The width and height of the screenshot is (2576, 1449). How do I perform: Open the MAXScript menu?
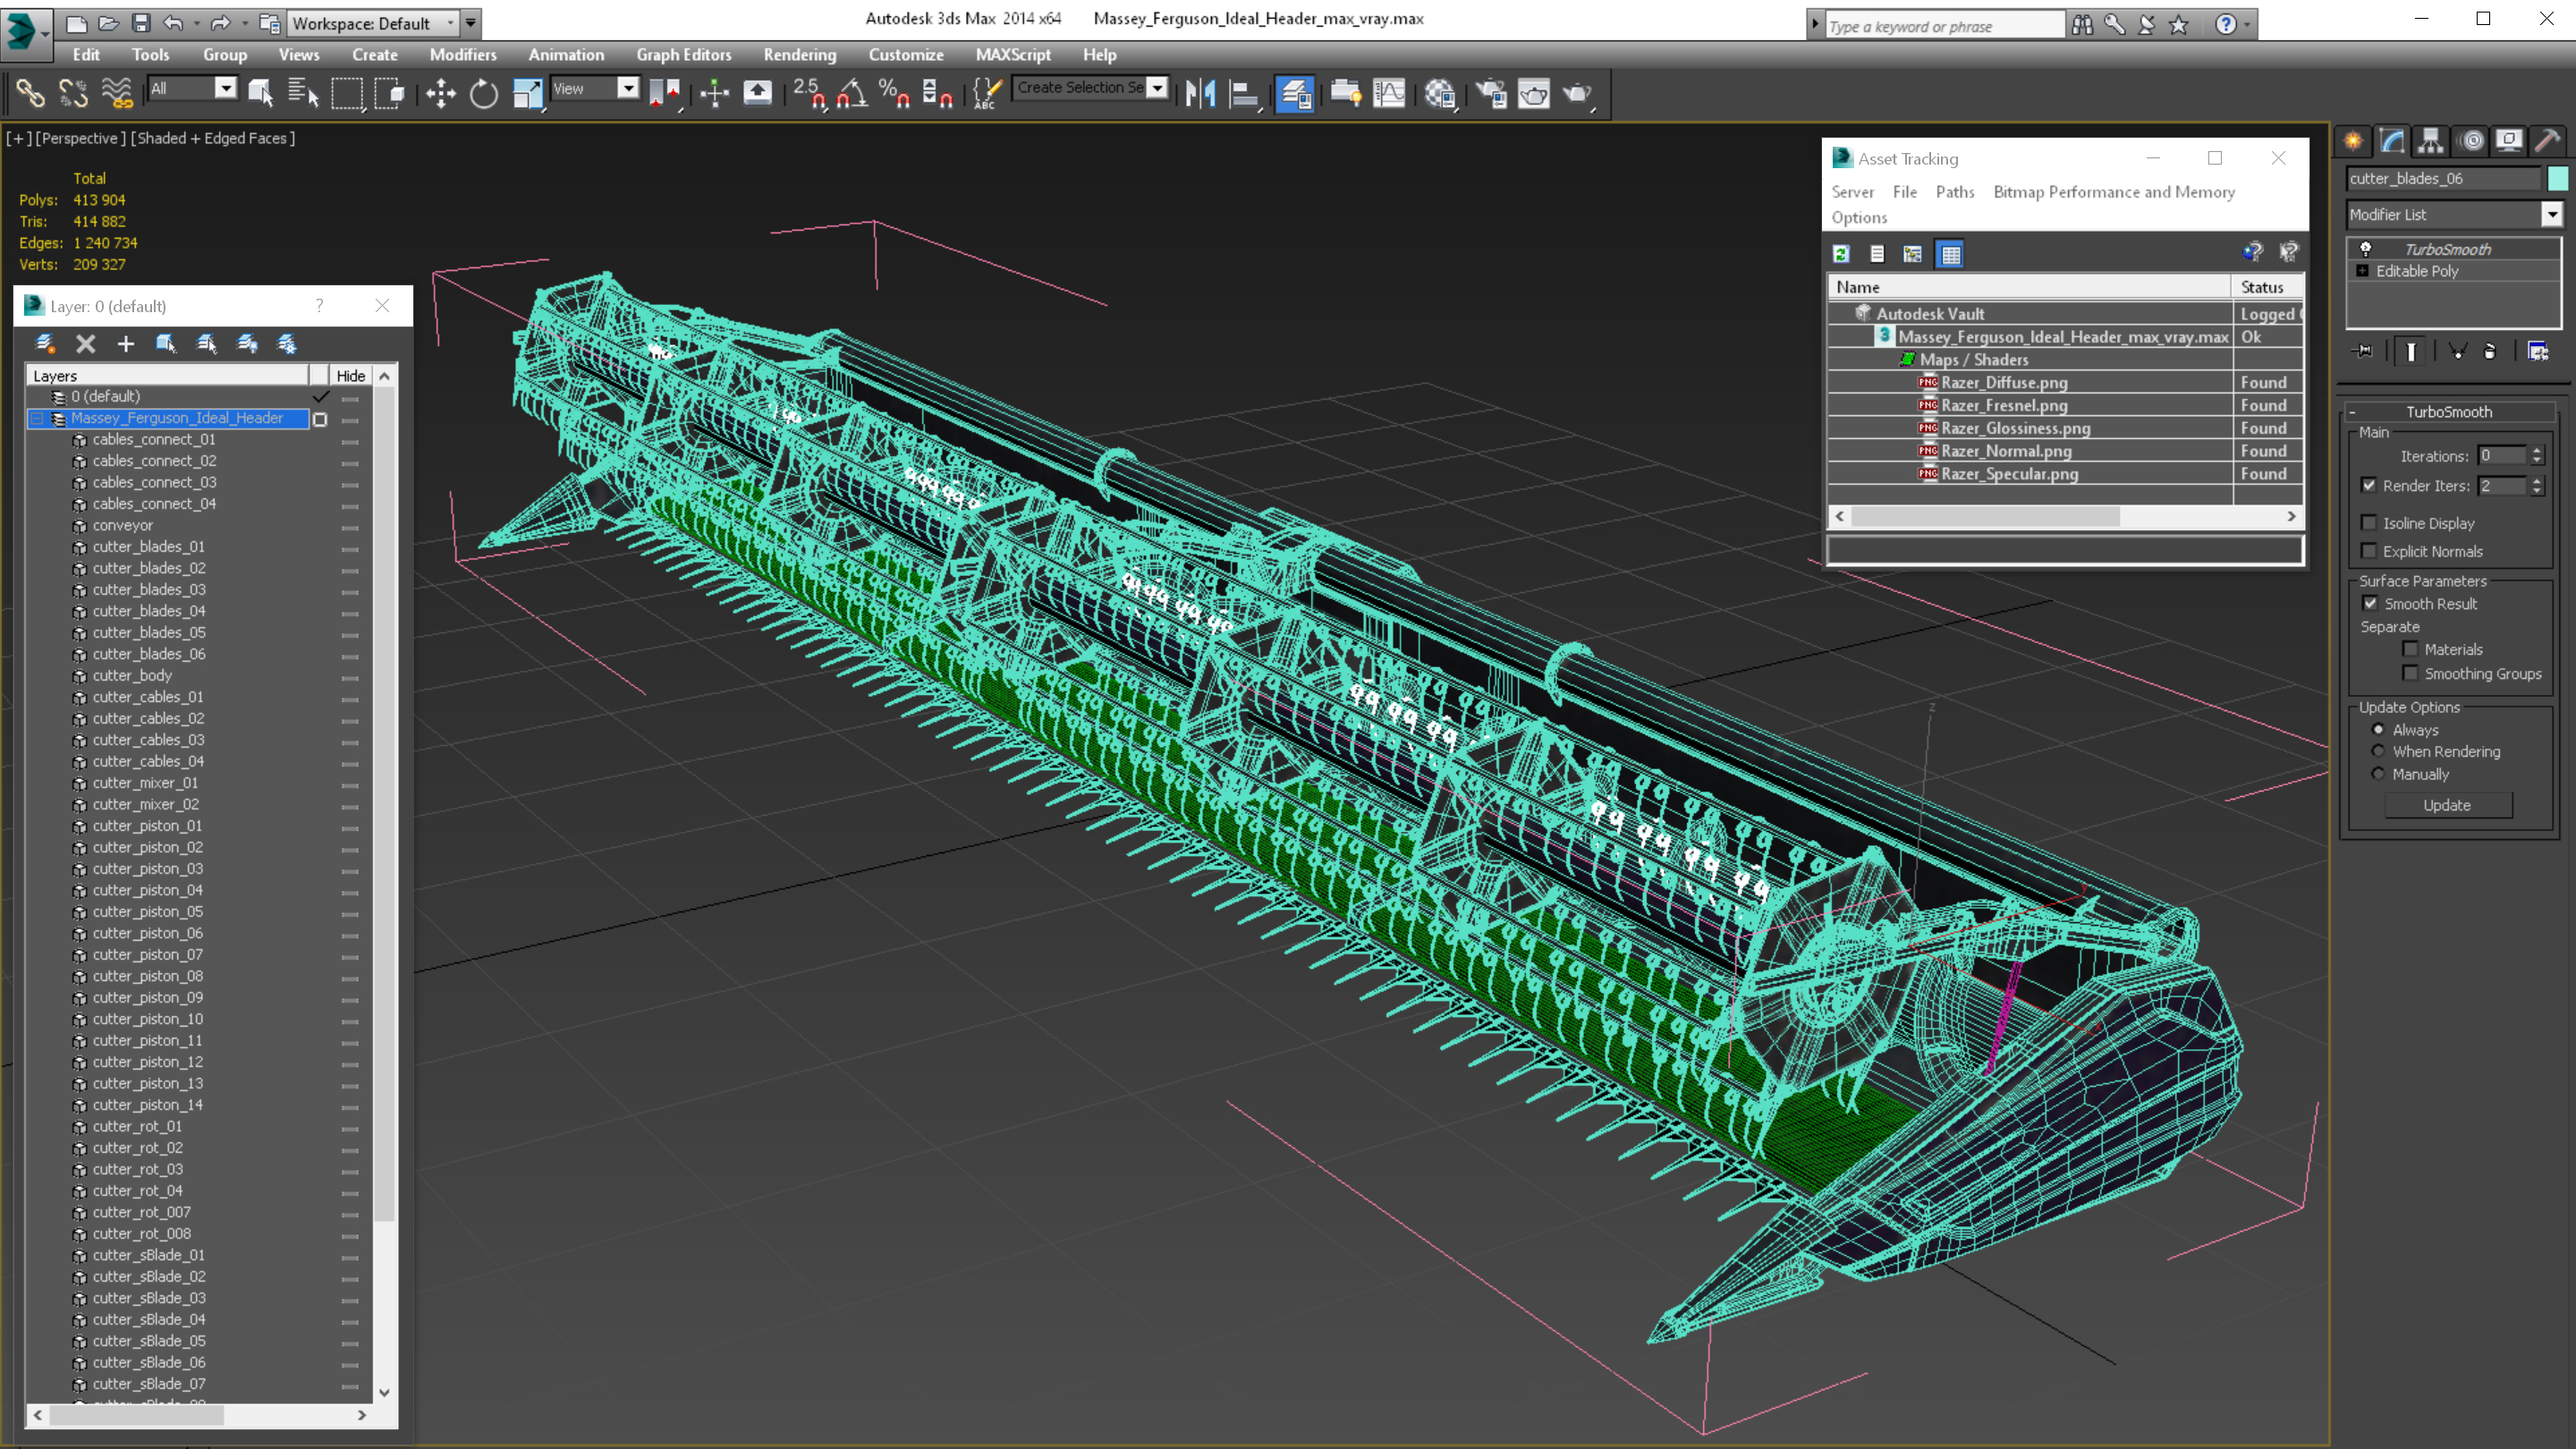click(x=1013, y=55)
